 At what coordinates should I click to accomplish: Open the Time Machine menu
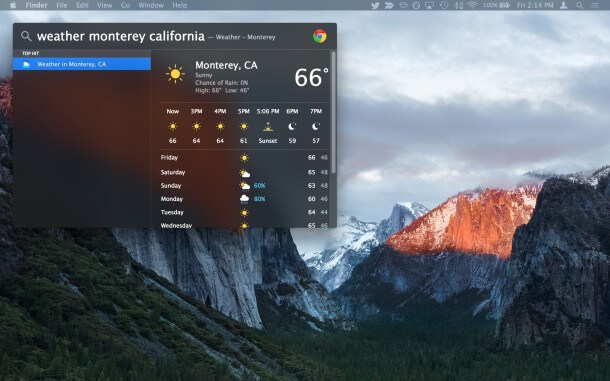tap(444, 5)
